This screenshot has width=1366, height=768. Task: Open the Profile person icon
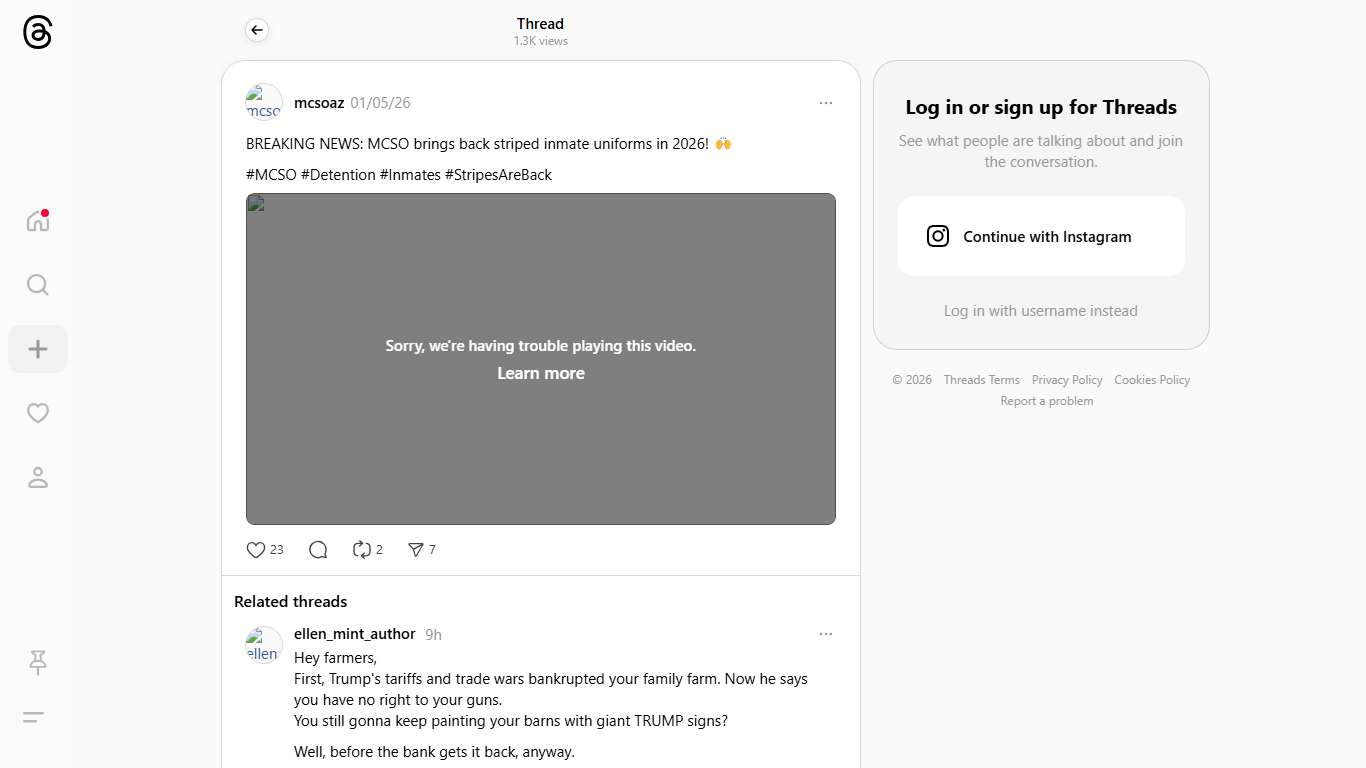(38, 477)
